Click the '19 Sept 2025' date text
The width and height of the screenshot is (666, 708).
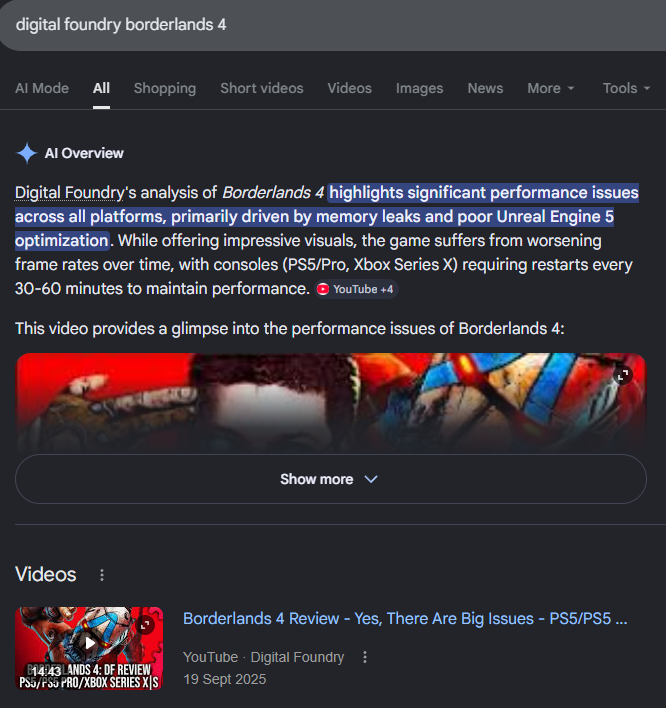click(x=225, y=679)
